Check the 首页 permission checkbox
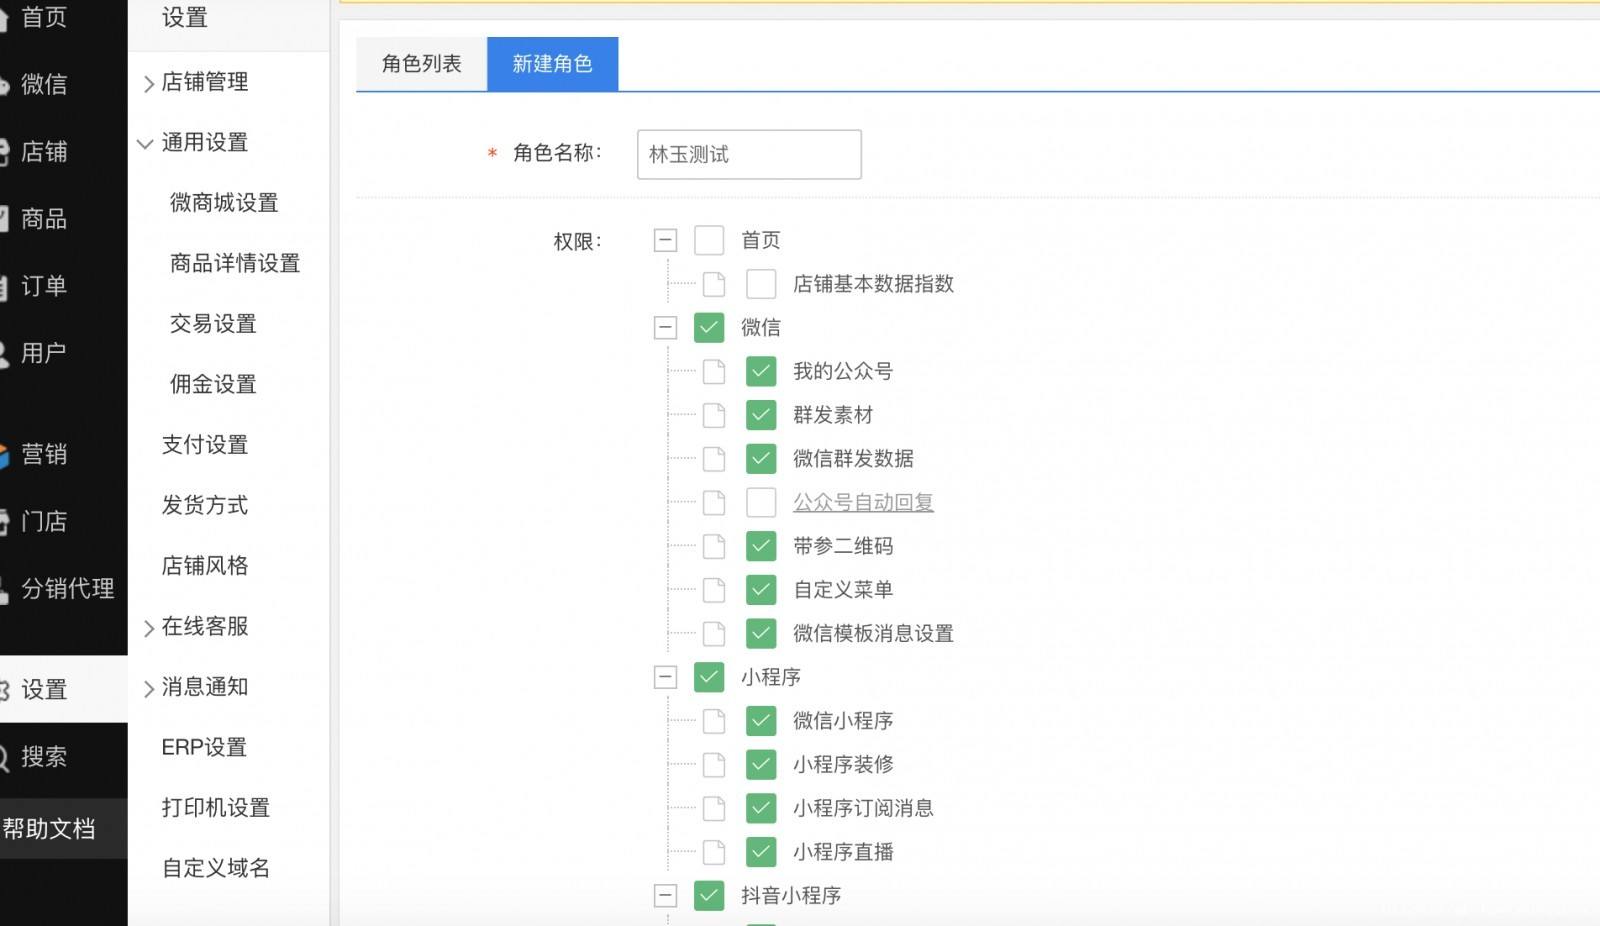 click(709, 240)
